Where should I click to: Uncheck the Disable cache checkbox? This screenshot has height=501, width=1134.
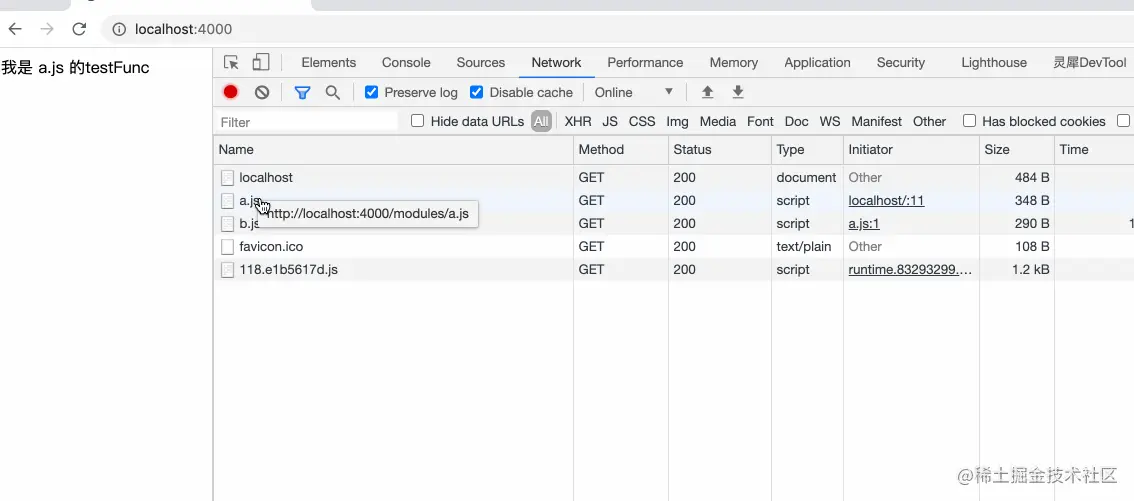pos(477,93)
